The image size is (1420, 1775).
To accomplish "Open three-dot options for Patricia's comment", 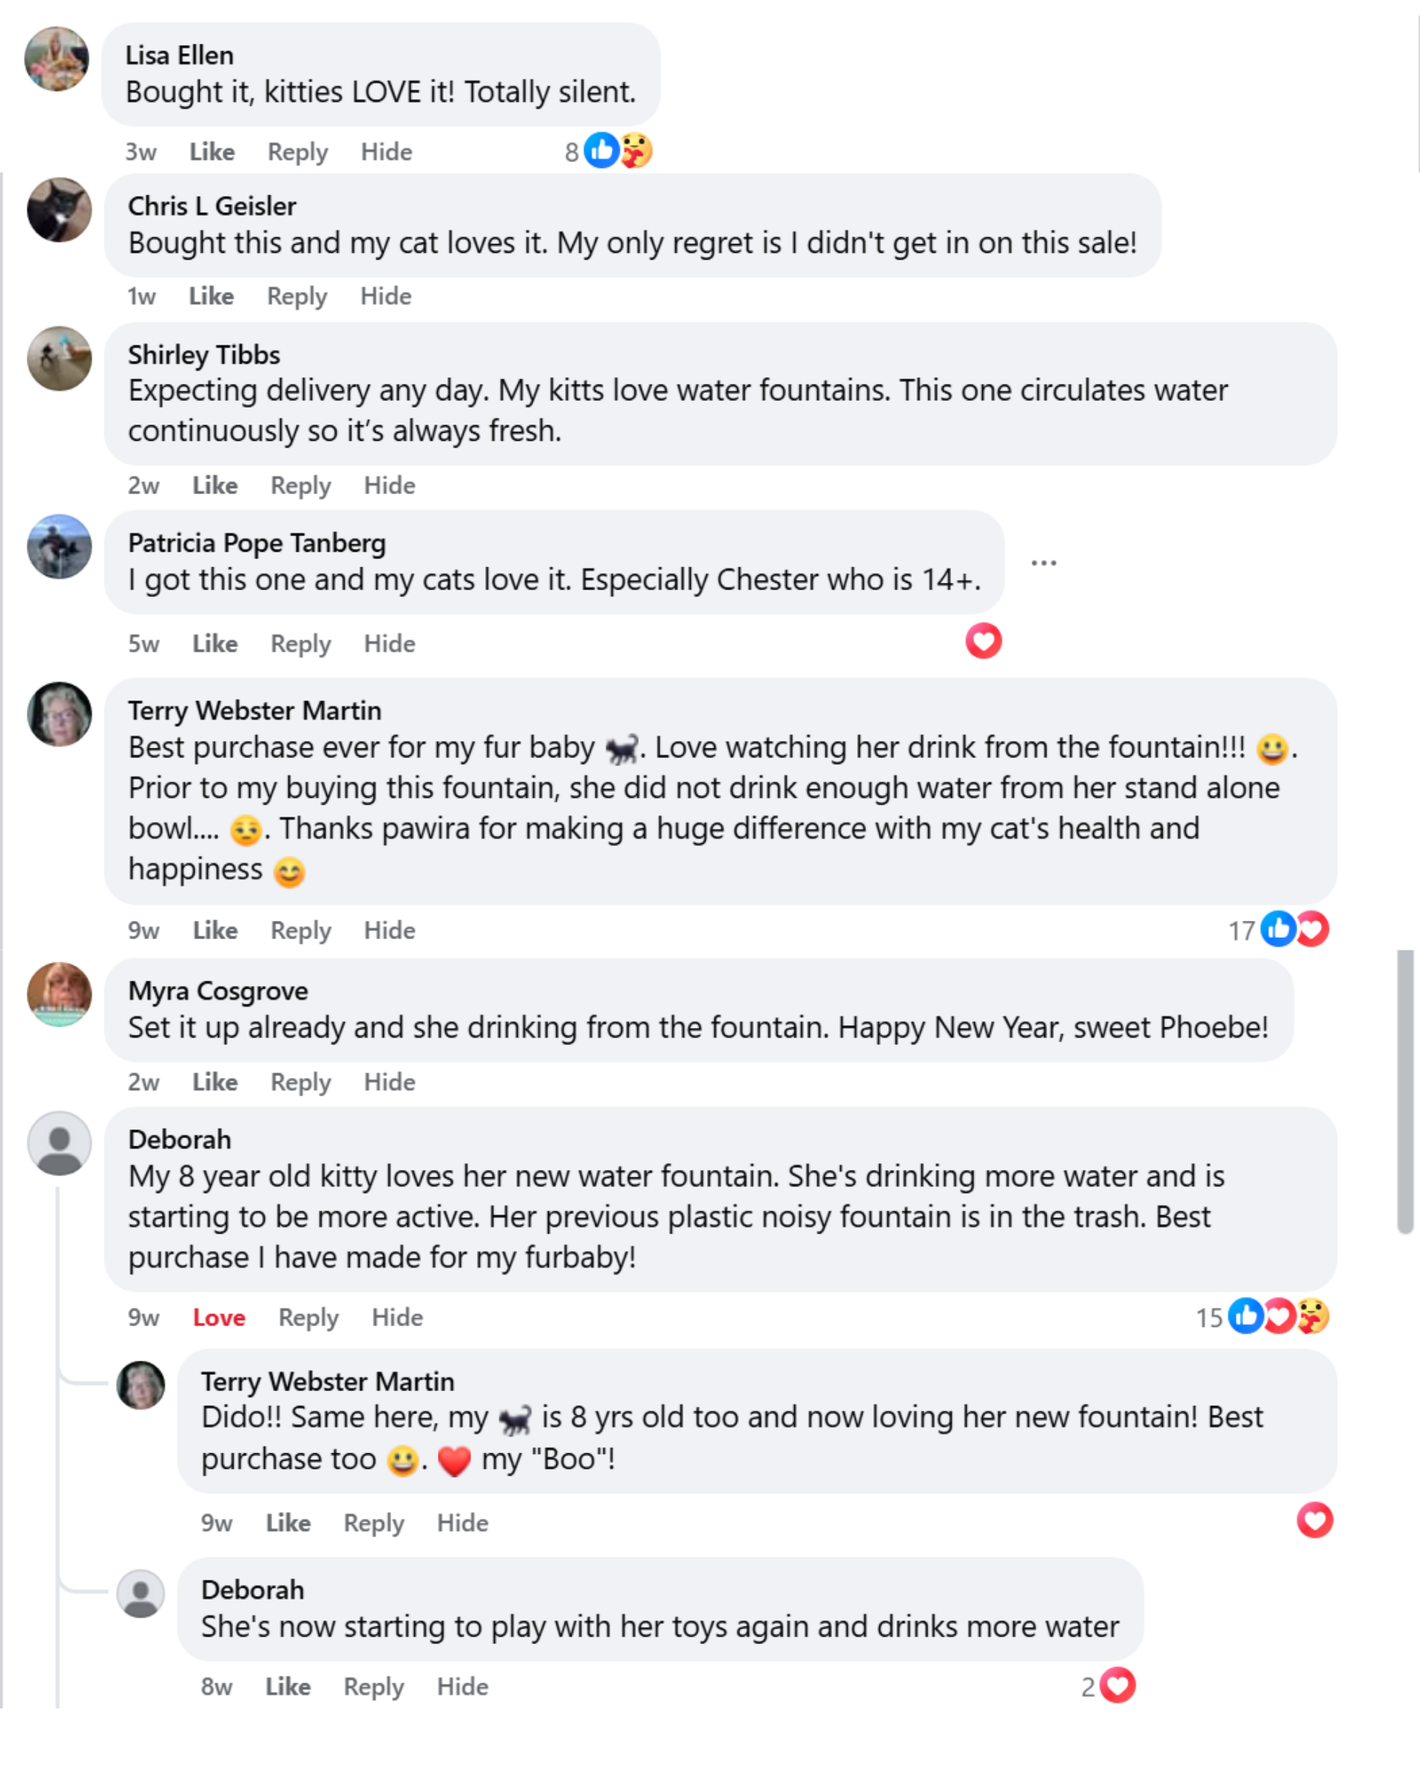I will coord(1044,563).
